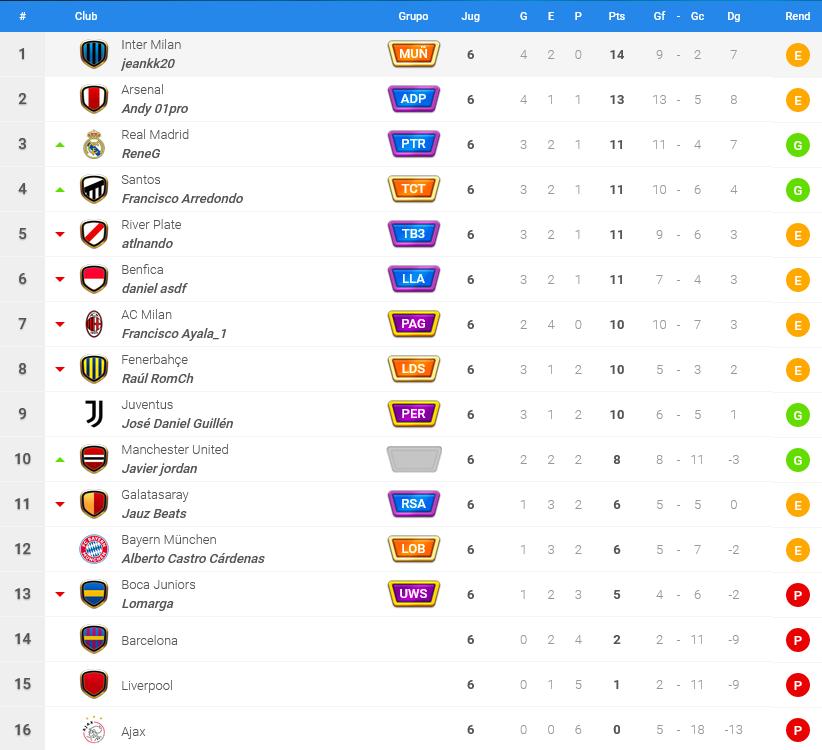Select the Juventus logo icon

tap(94, 414)
